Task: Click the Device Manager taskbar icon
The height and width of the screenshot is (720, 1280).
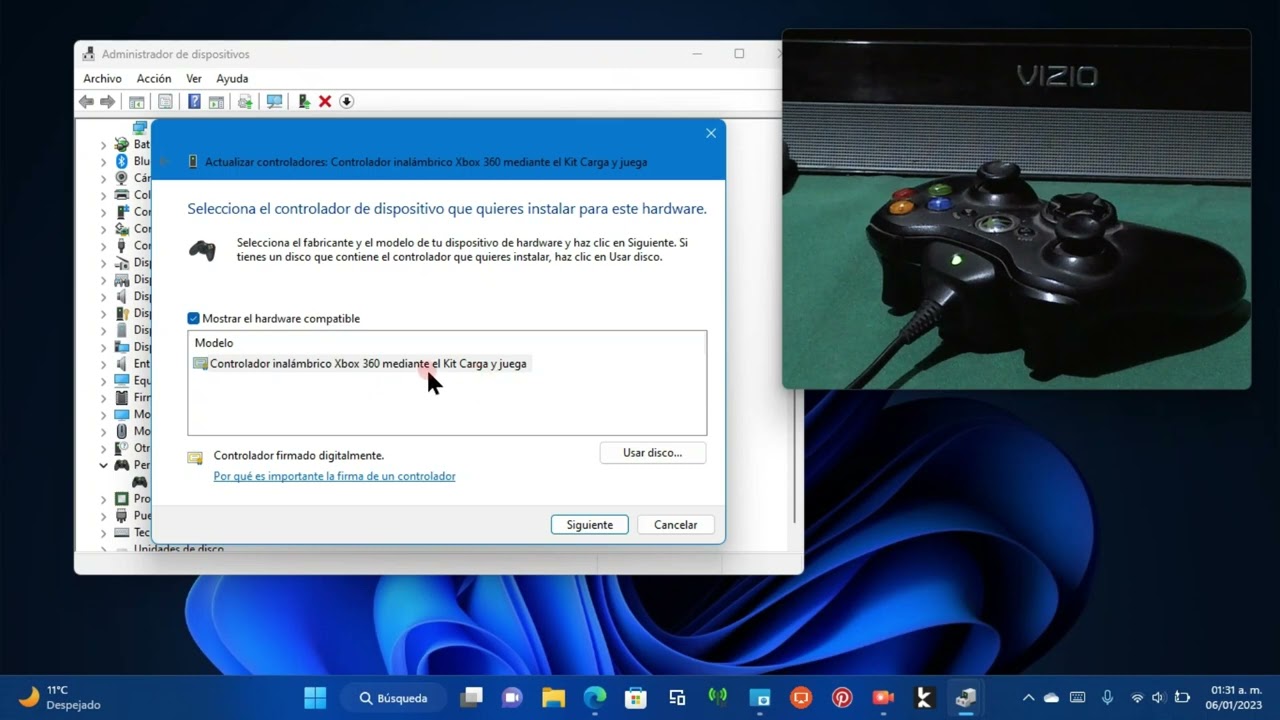Action: click(x=965, y=698)
